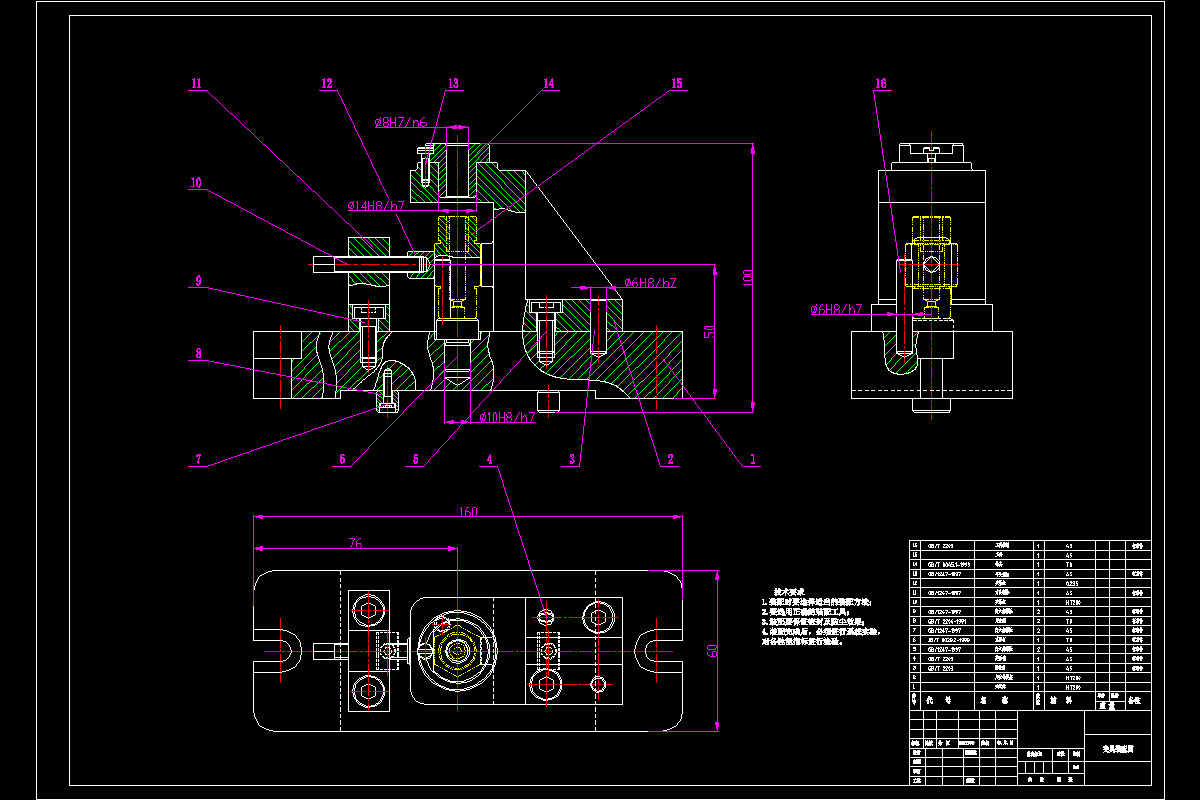This screenshot has width=1200, height=800.
Task: Select the 100 height dimension text
Action: click(747, 277)
